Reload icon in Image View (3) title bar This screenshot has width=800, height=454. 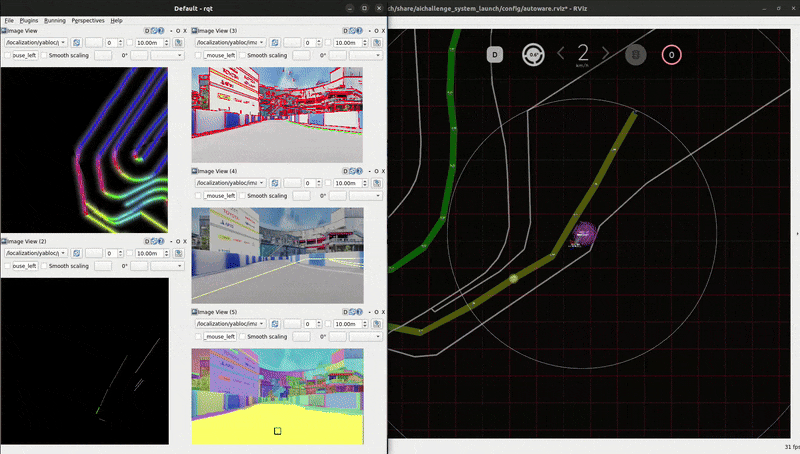(x=353, y=31)
